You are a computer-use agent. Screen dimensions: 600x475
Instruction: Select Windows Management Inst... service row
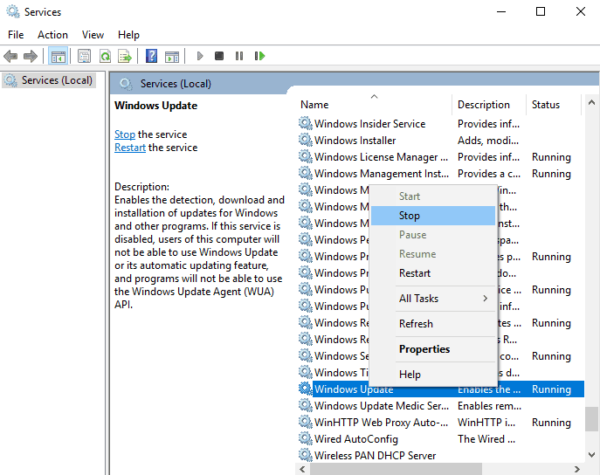[441, 173]
